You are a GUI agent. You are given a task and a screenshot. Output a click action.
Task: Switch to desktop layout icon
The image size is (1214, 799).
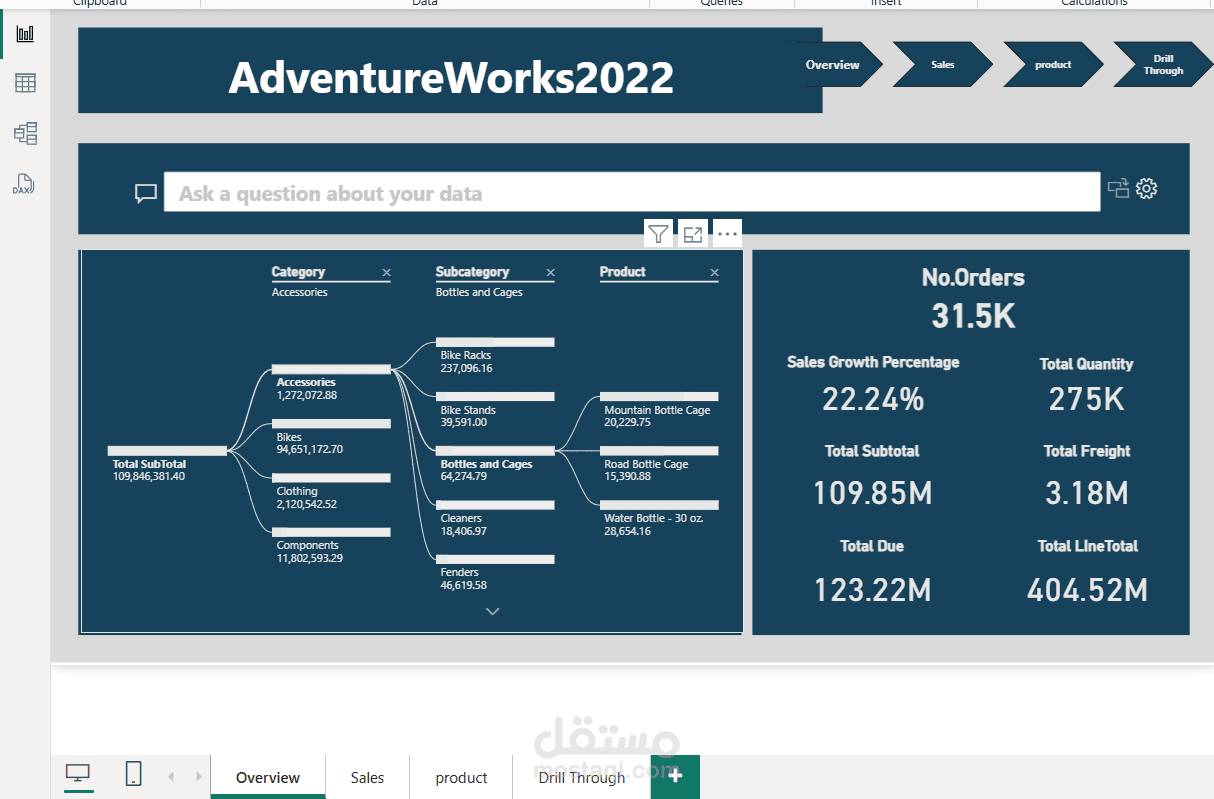pos(78,774)
